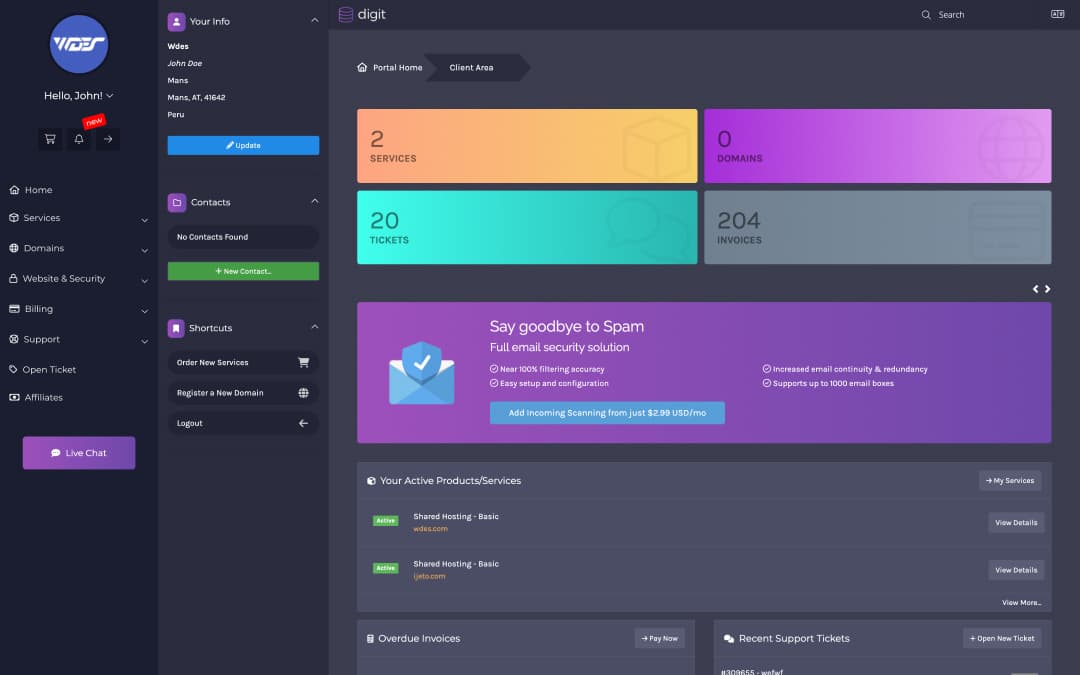Click the Shortcuts bookmark icon

(176, 328)
